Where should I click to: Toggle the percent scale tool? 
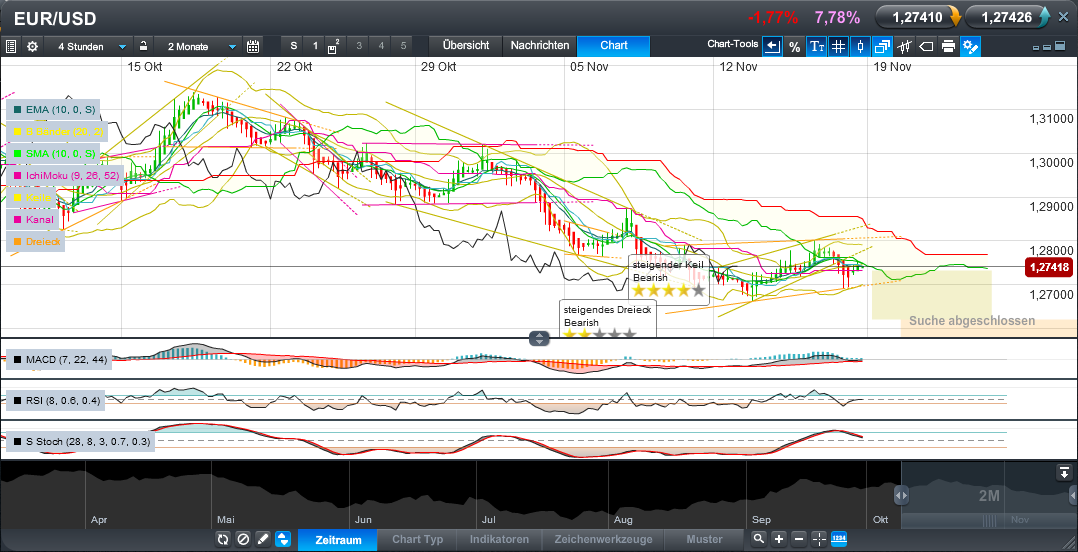(x=794, y=47)
